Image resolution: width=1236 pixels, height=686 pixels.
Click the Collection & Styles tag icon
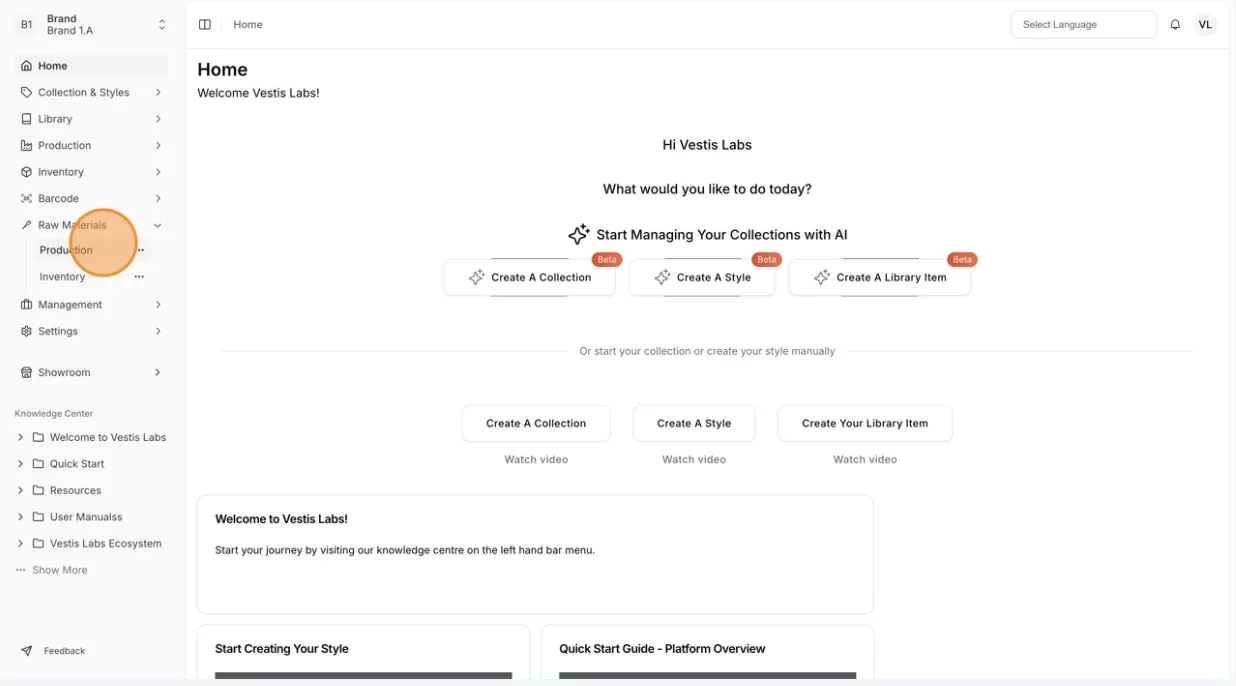pos(27,92)
